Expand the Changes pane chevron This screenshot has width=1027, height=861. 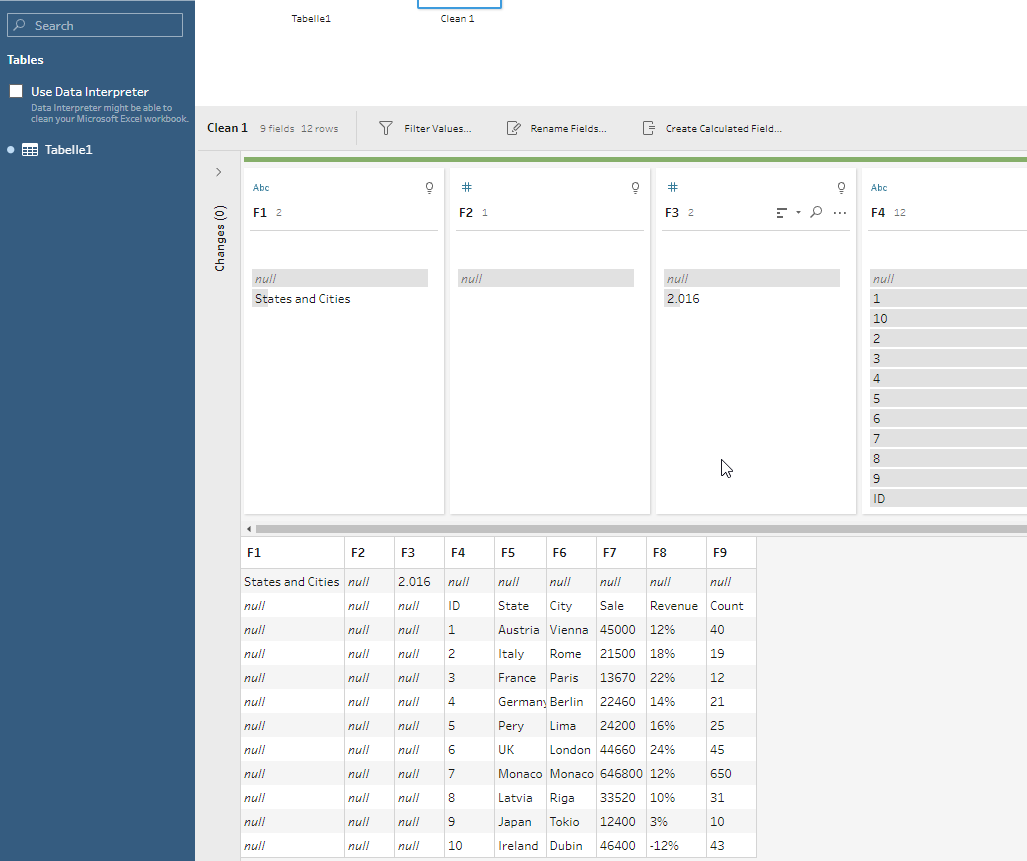tap(219, 172)
